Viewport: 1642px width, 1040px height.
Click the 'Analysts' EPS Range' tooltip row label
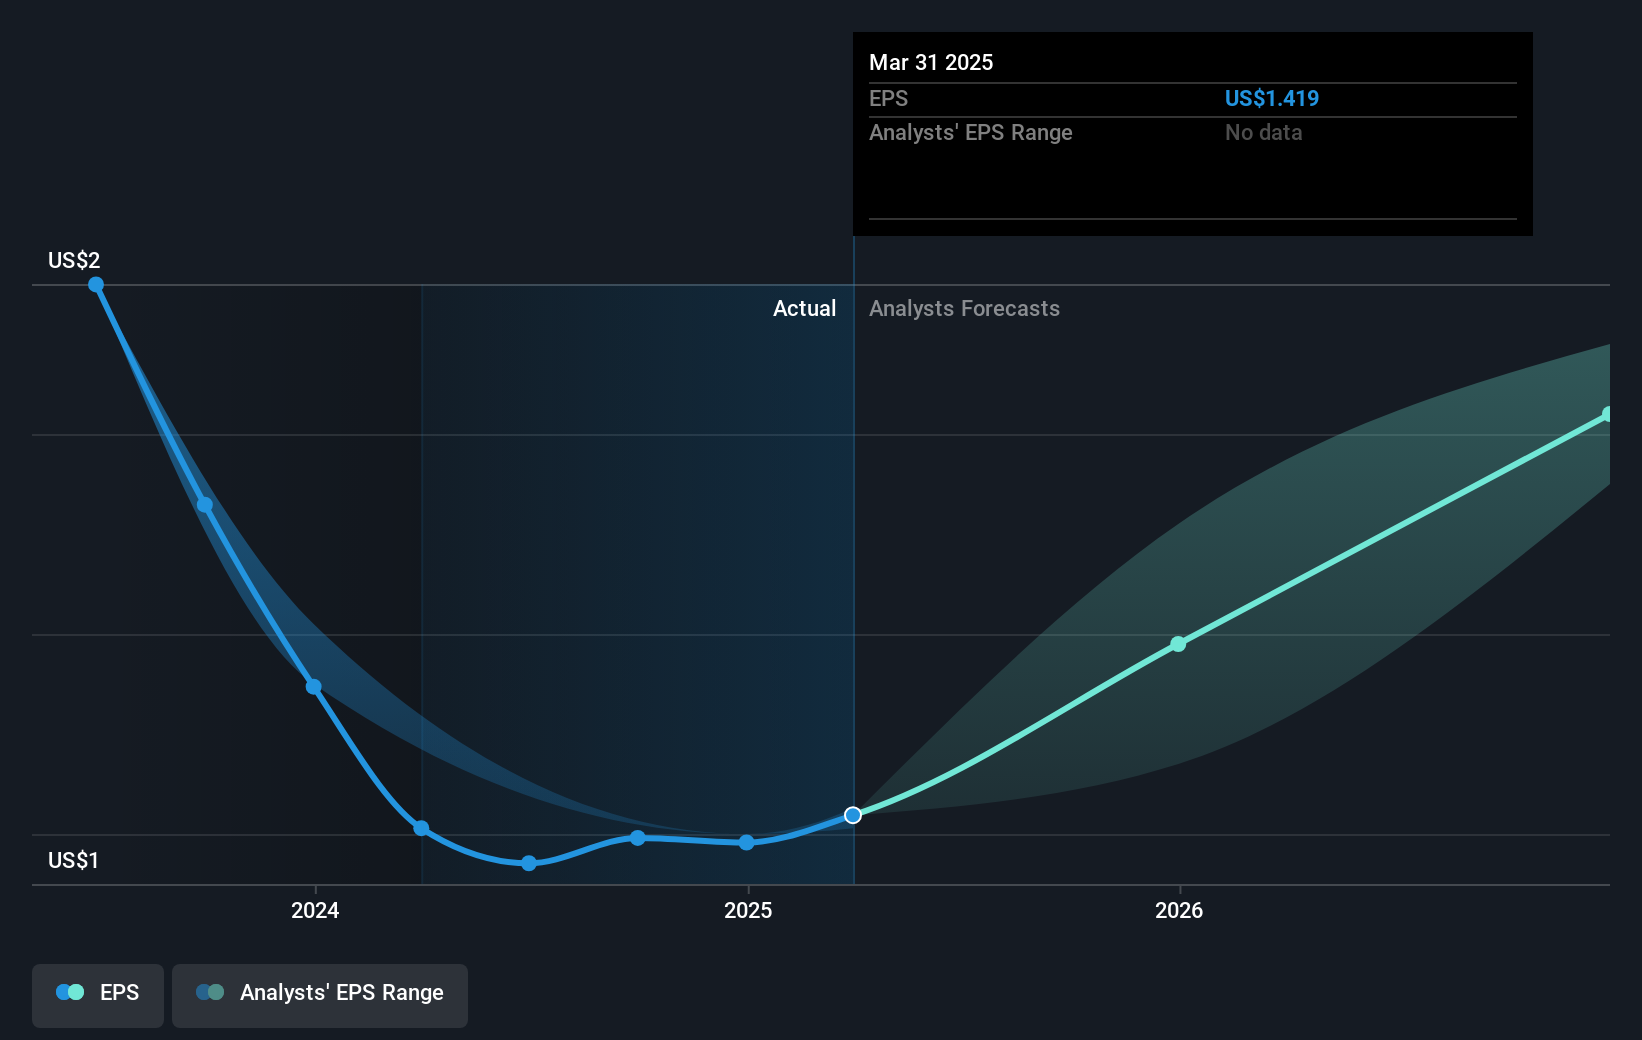pos(970,132)
